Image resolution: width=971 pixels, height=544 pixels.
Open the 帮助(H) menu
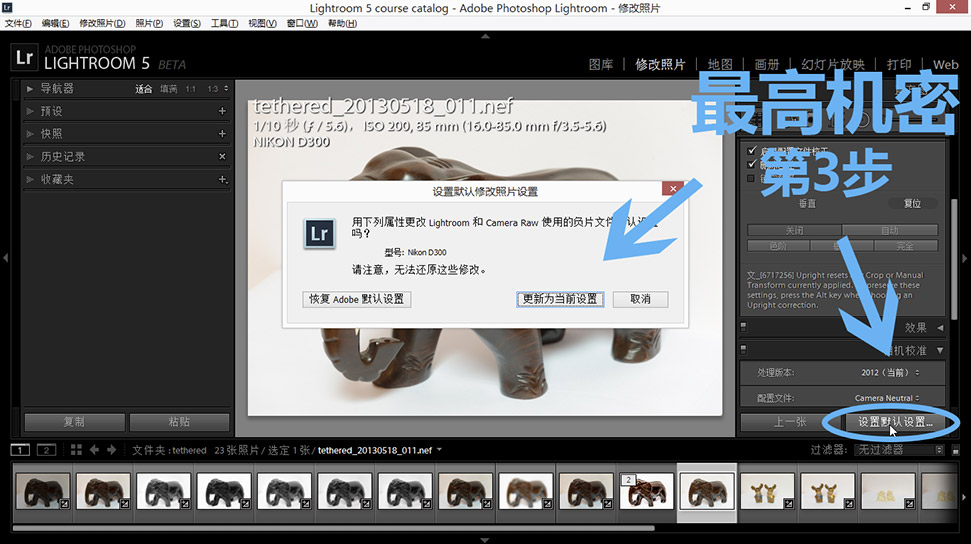click(x=342, y=24)
